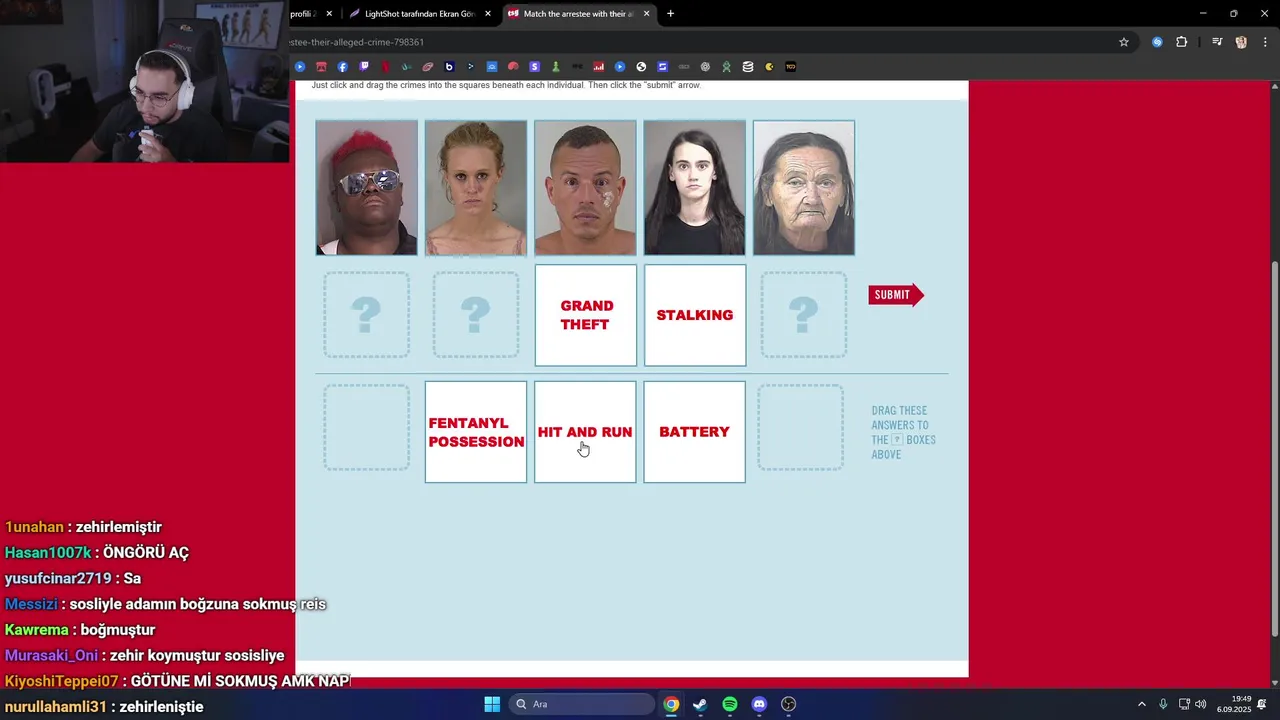Click chat username 'Kawrema'
This screenshot has height=720, width=1280.
[36, 630]
